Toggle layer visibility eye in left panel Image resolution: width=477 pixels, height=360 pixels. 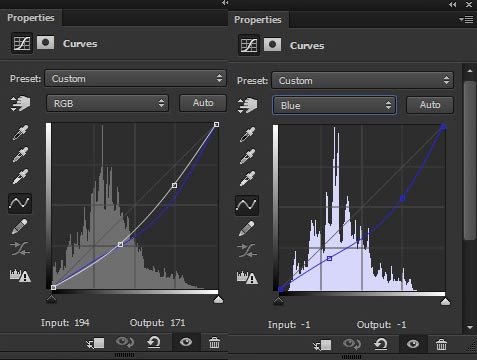pos(186,342)
